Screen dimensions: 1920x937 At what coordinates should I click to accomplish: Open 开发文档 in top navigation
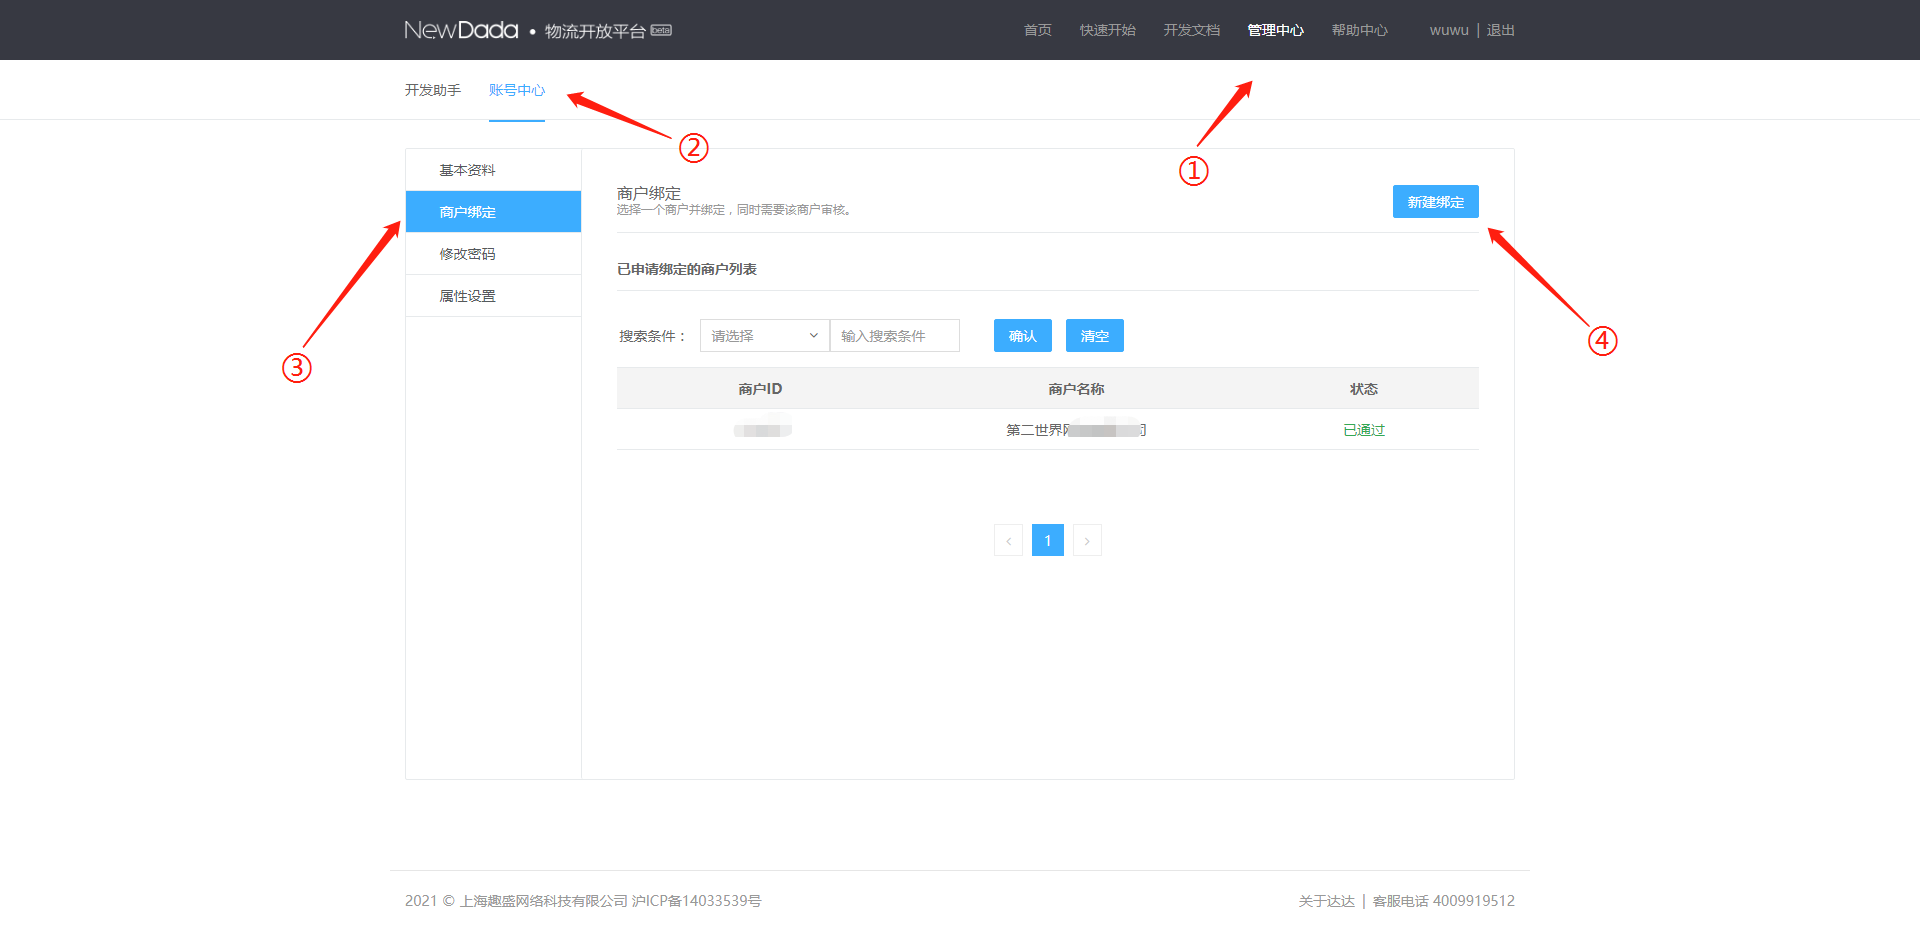tap(1191, 30)
